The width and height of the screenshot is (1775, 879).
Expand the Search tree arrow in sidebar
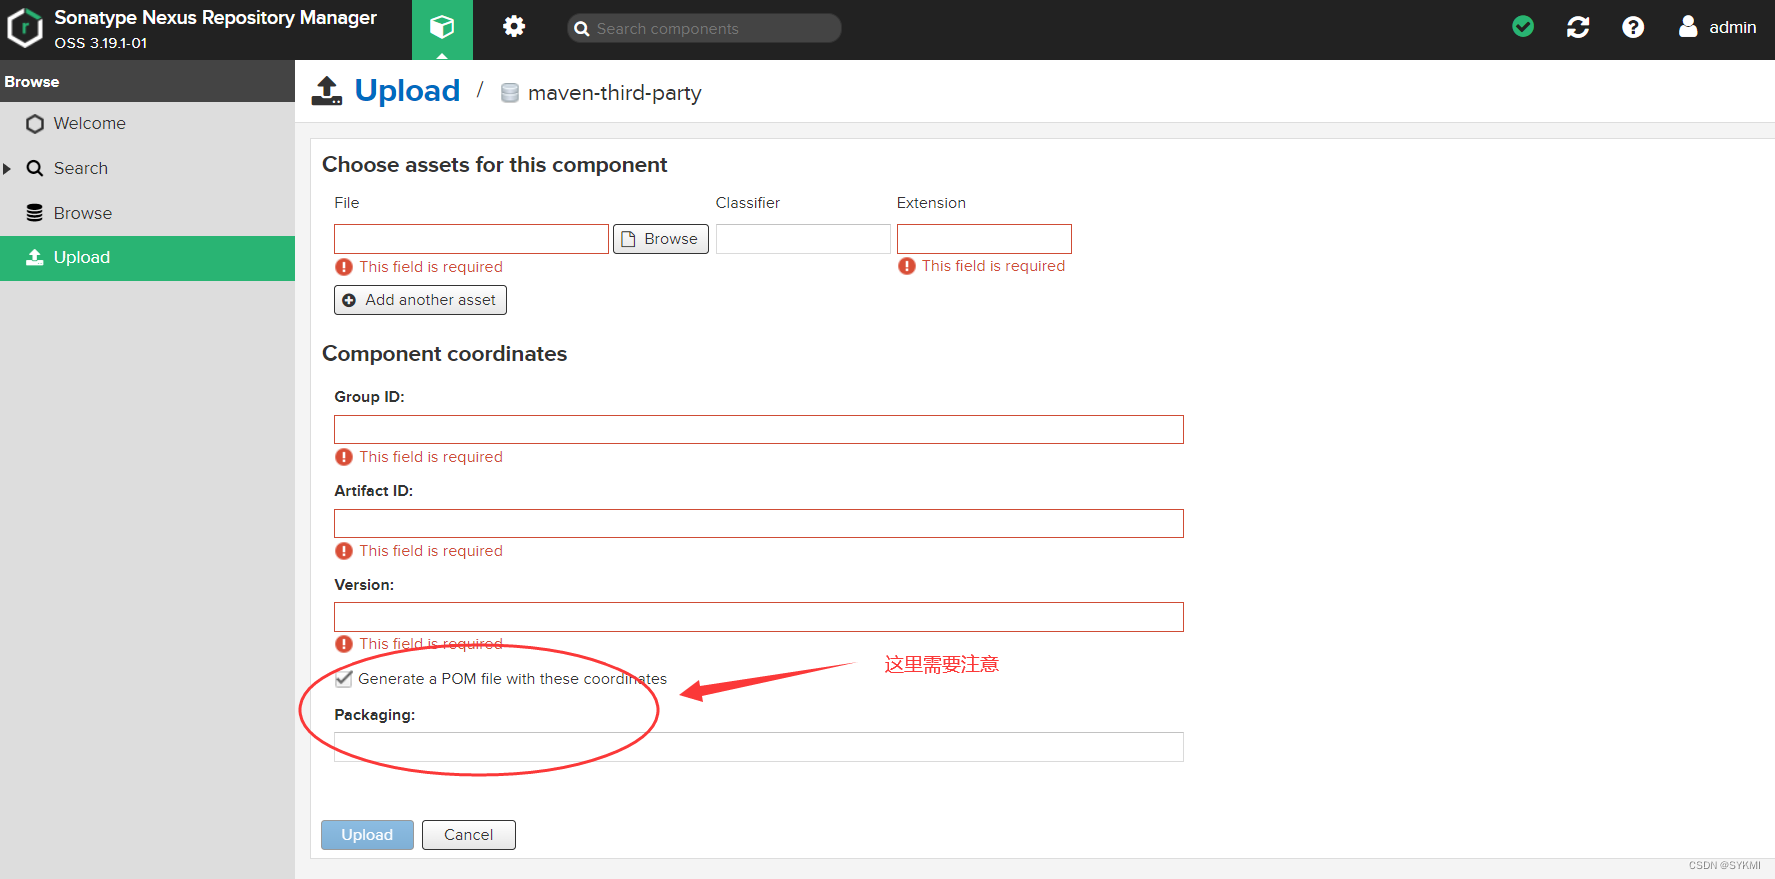pos(7,169)
